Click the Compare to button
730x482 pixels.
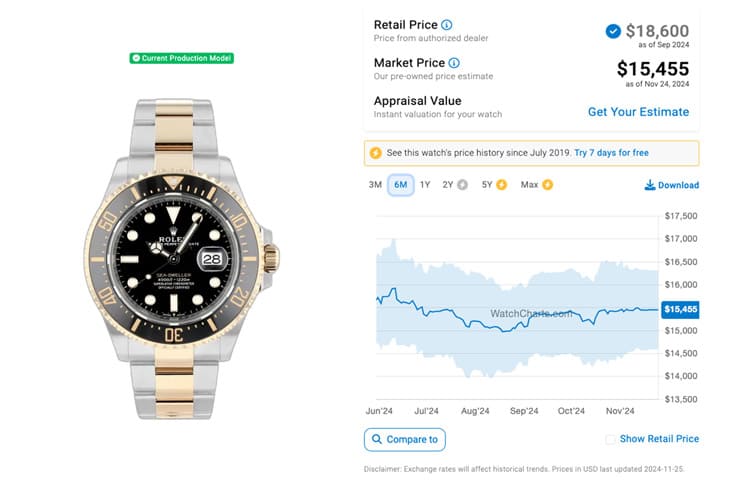pyautogui.click(x=404, y=440)
